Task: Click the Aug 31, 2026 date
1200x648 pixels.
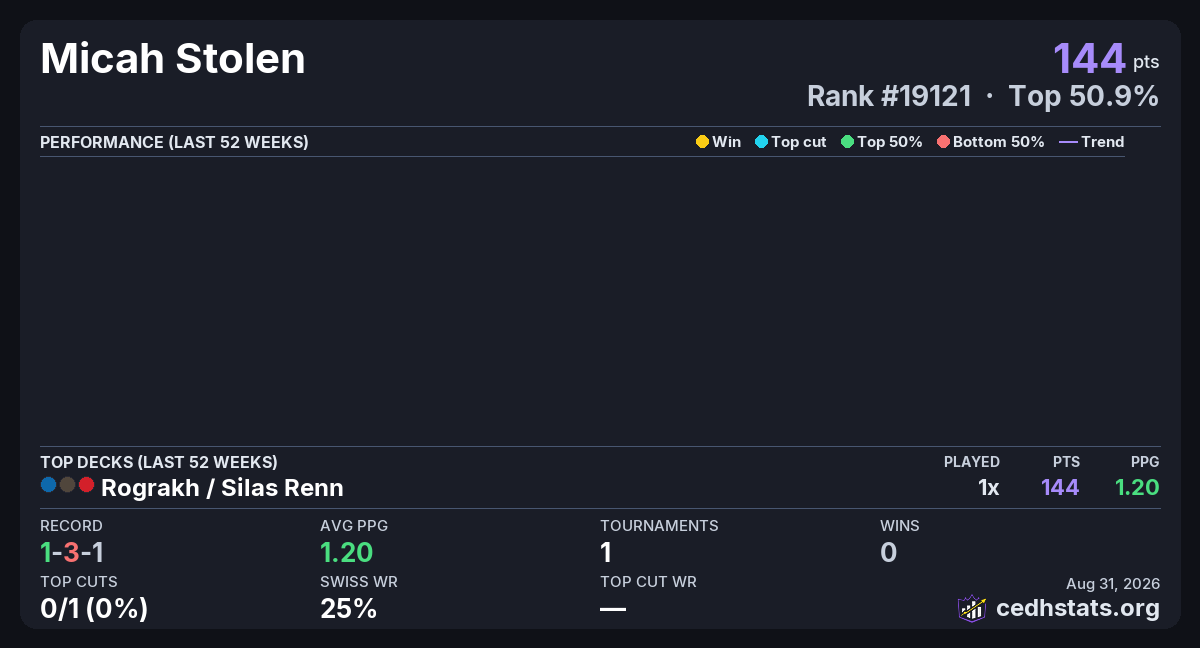Action: [1113, 584]
